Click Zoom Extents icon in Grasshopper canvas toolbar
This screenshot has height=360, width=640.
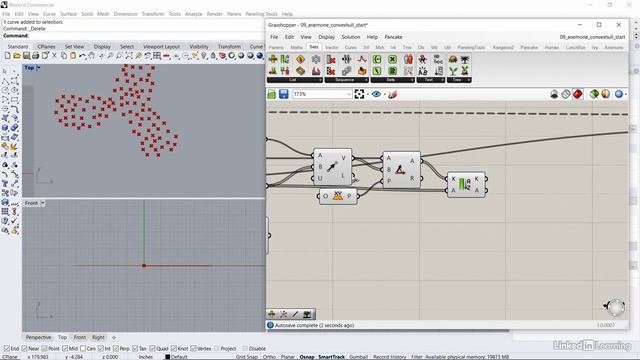(359, 94)
